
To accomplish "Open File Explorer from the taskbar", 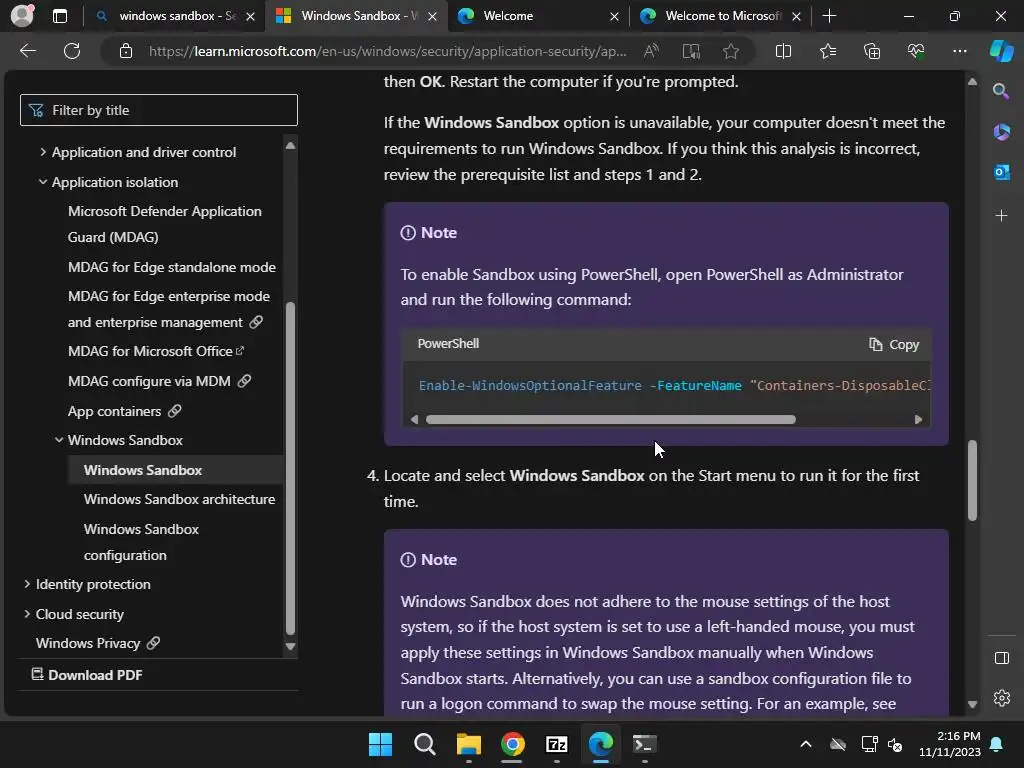I will point(468,744).
